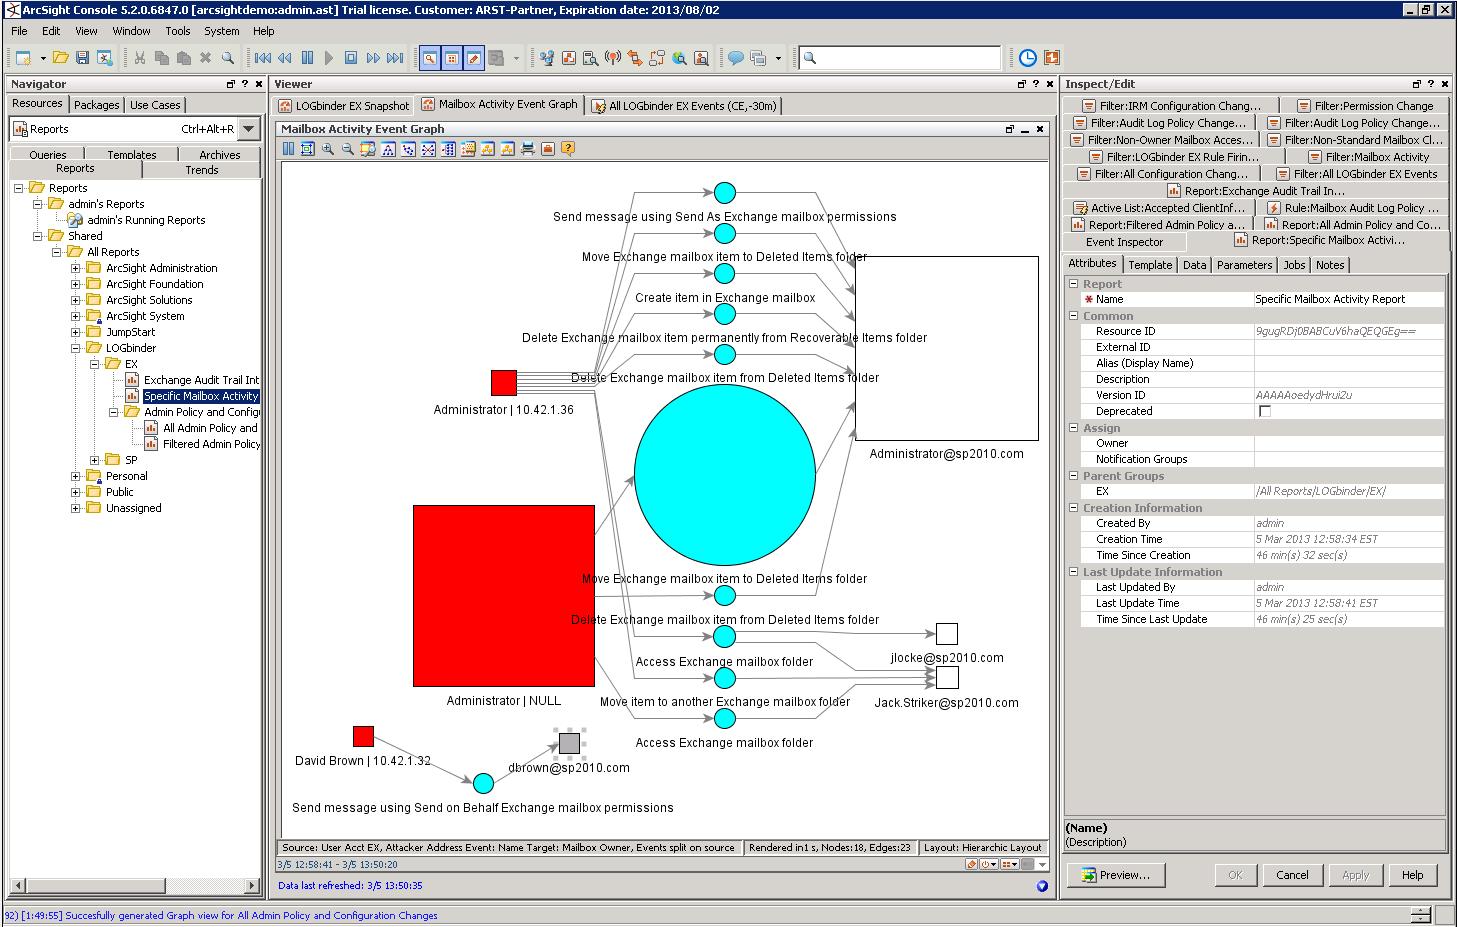Click in the toolbar search field
Image resolution: width=1457 pixels, height=927 pixels.
coord(900,58)
